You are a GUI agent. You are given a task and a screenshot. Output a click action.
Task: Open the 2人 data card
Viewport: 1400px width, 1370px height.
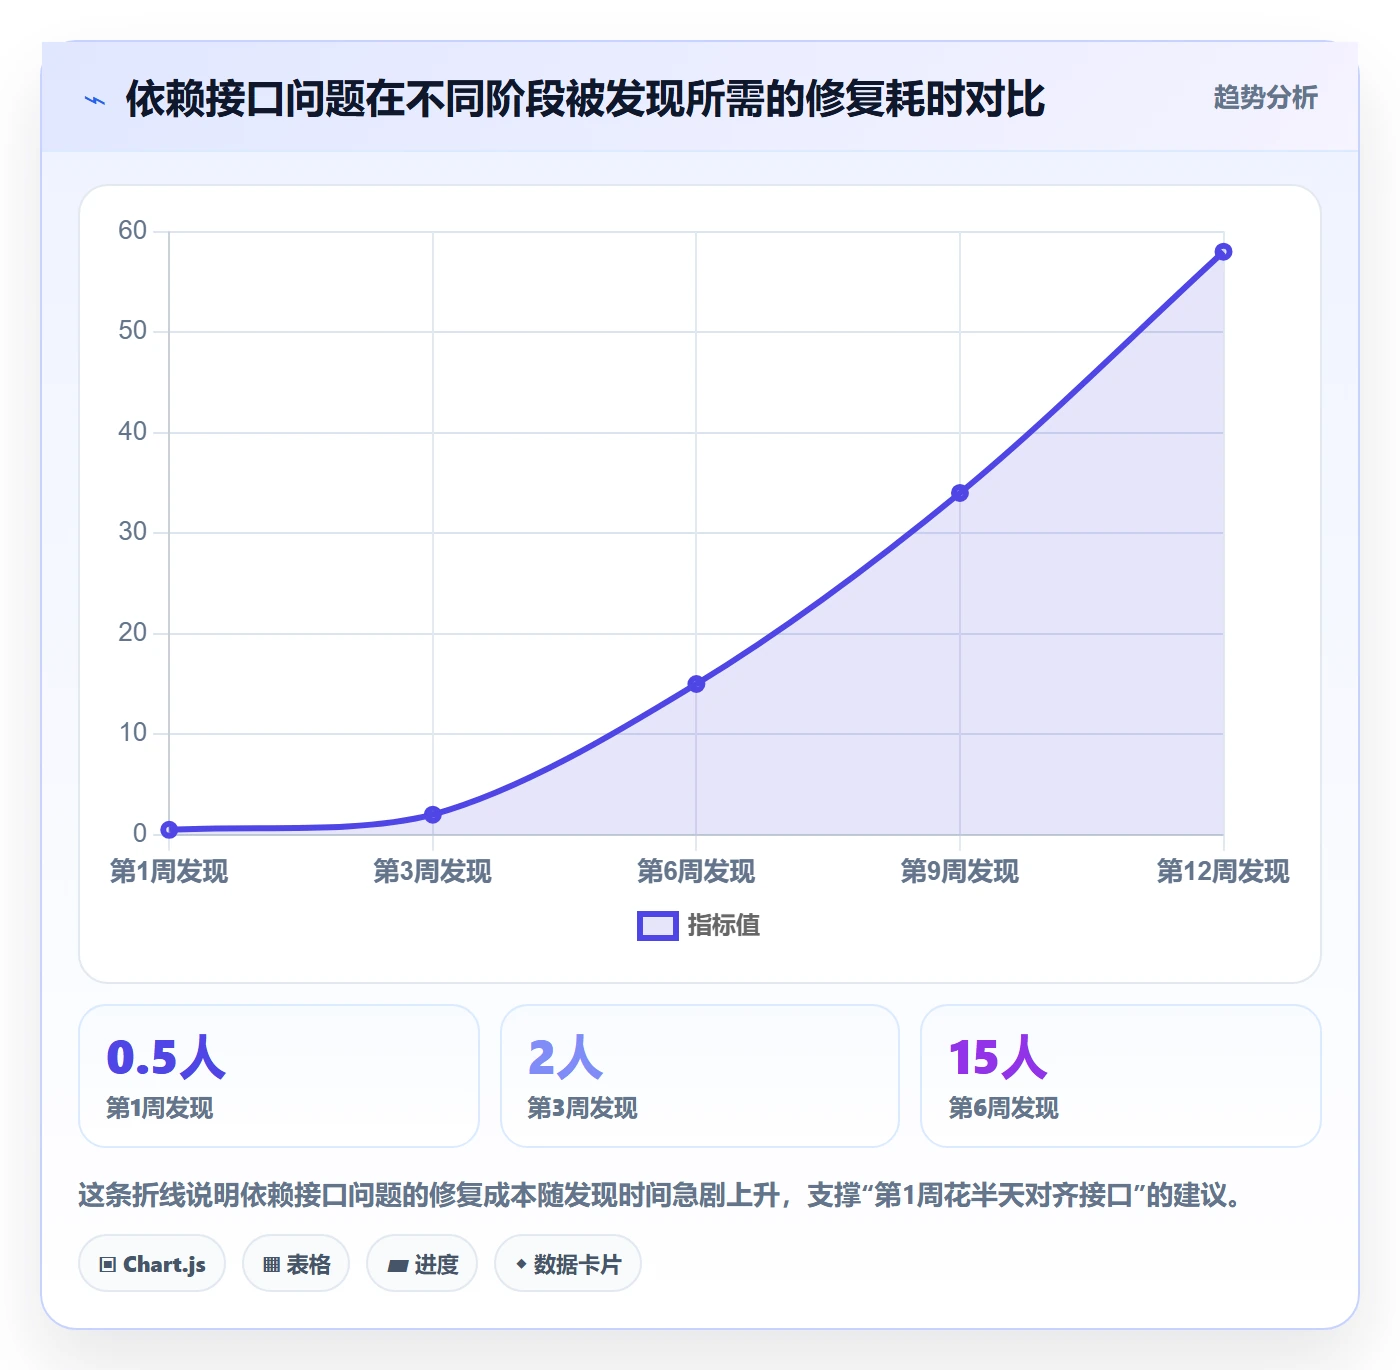(x=700, y=1076)
